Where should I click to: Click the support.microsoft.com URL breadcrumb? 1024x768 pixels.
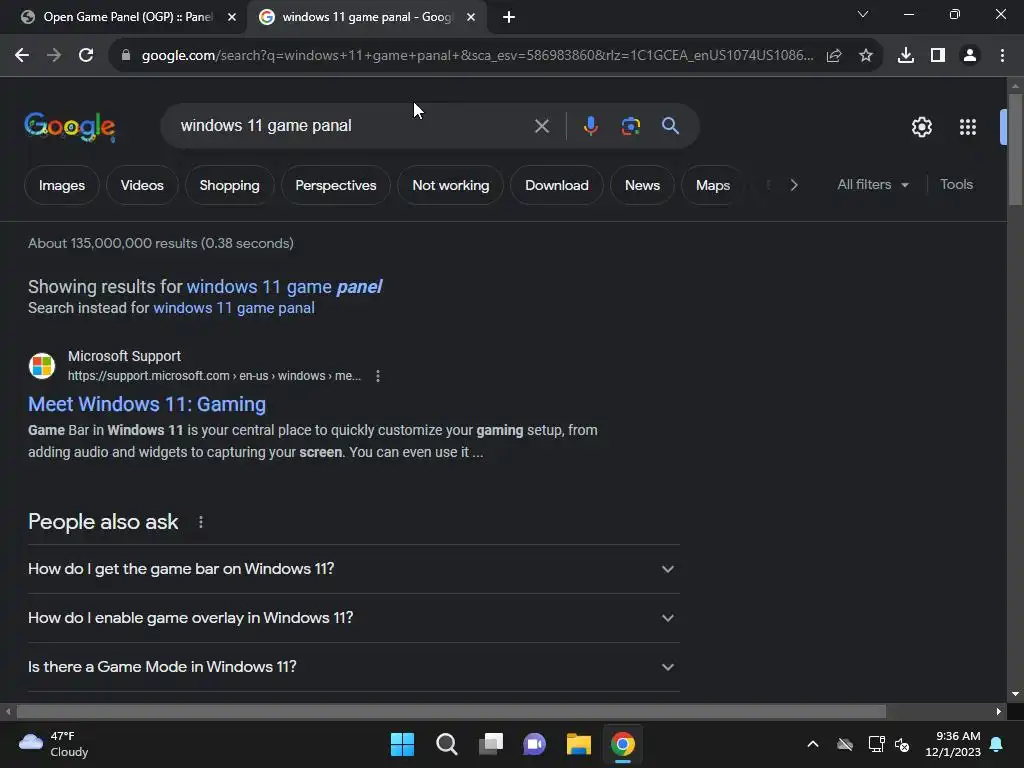pos(214,376)
